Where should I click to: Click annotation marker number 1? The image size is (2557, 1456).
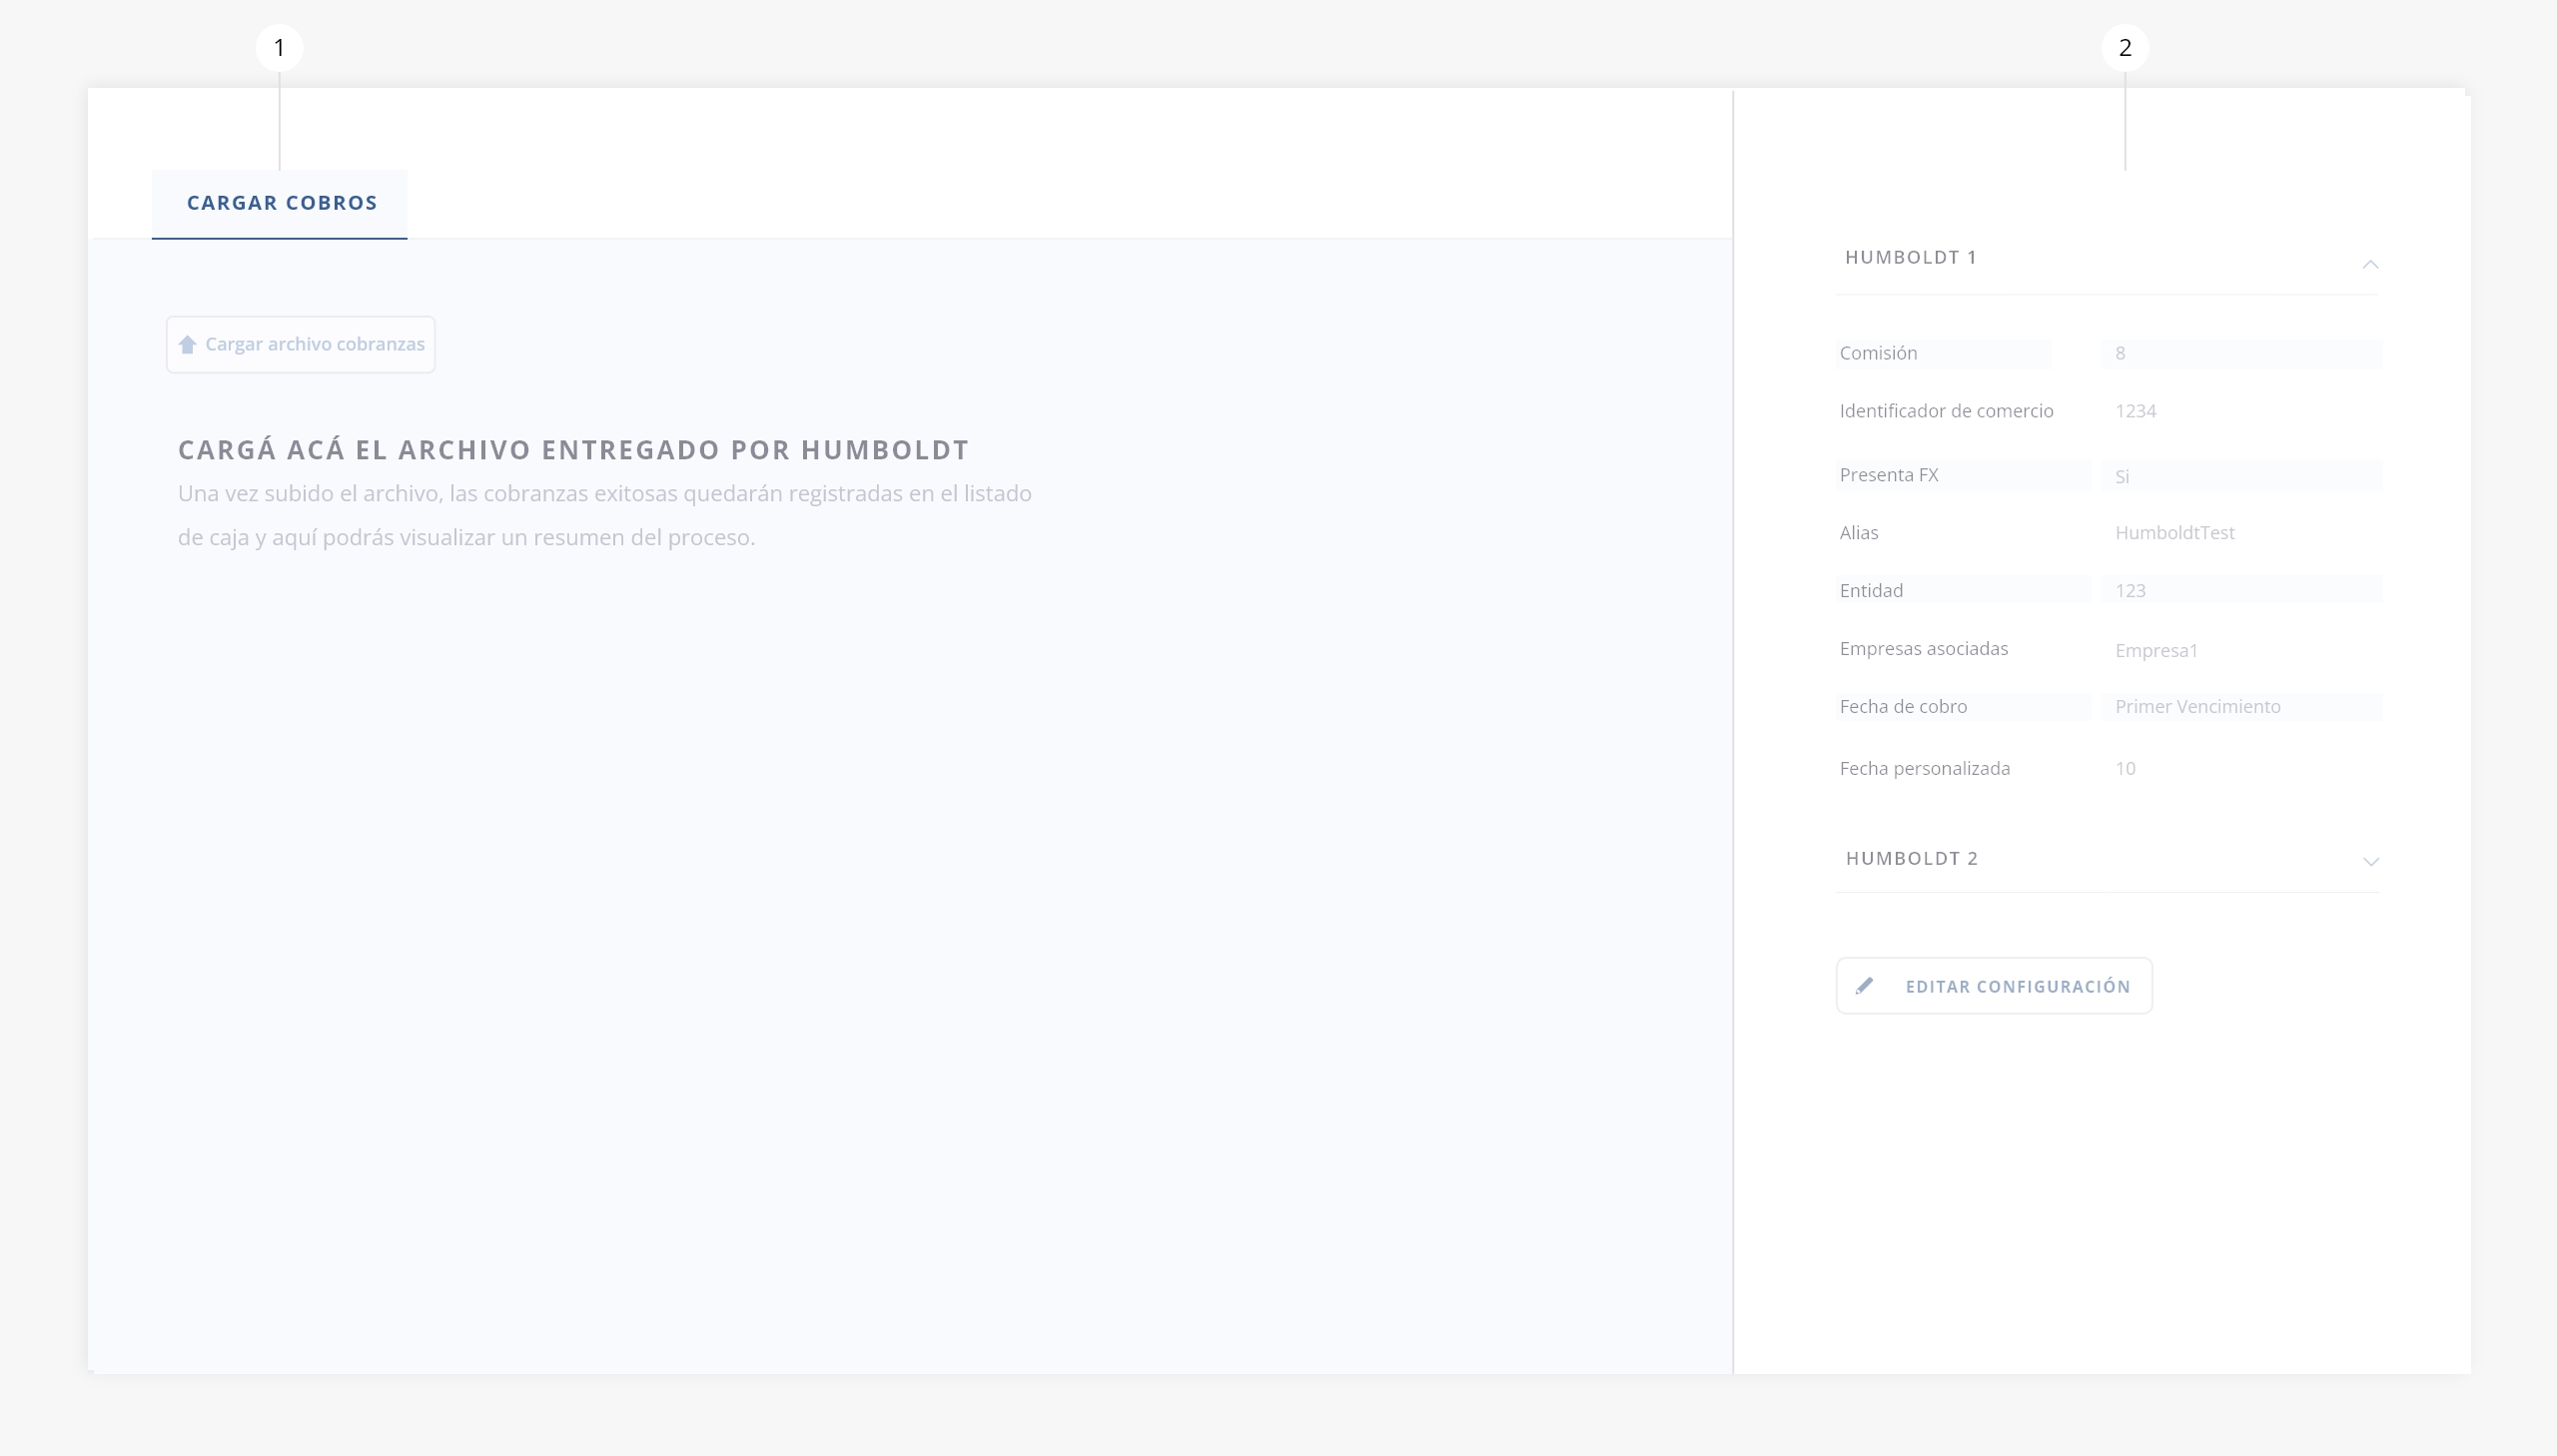click(279, 48)
